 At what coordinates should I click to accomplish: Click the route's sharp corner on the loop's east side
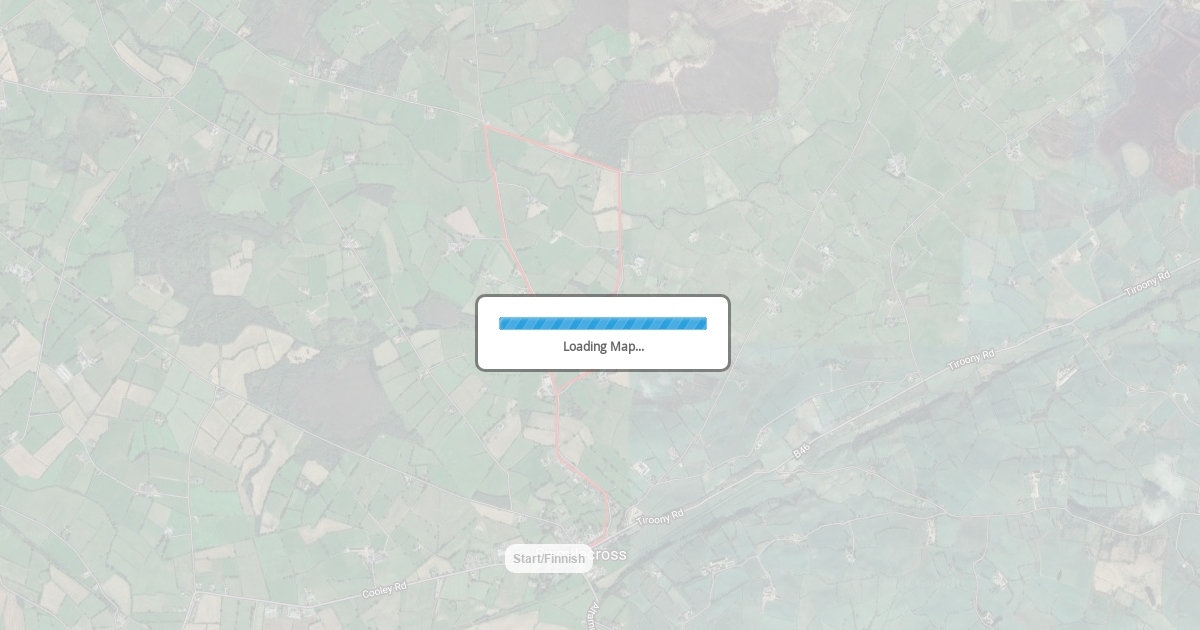(x=619, y=171)
